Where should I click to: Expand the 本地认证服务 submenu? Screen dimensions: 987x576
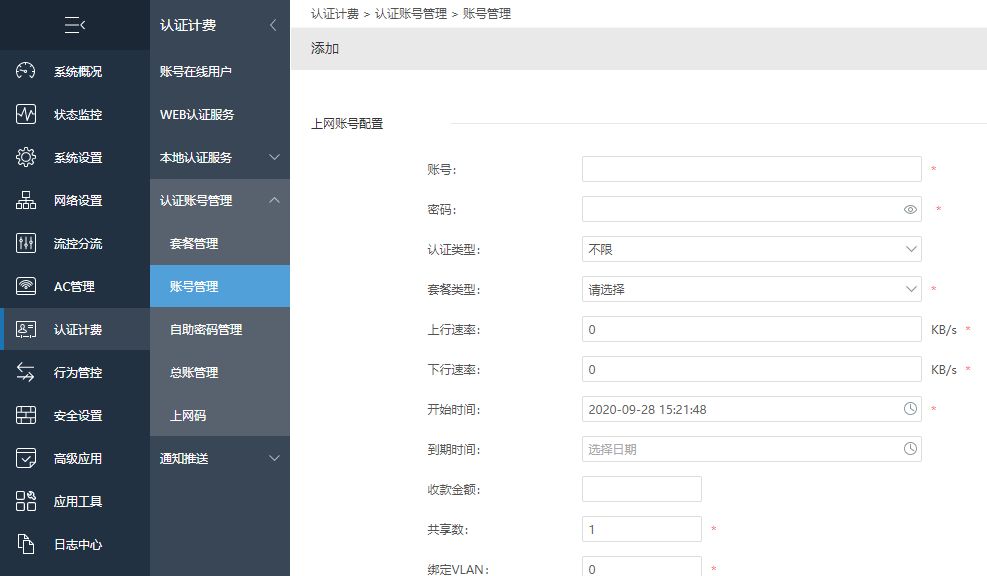point(275,158)
